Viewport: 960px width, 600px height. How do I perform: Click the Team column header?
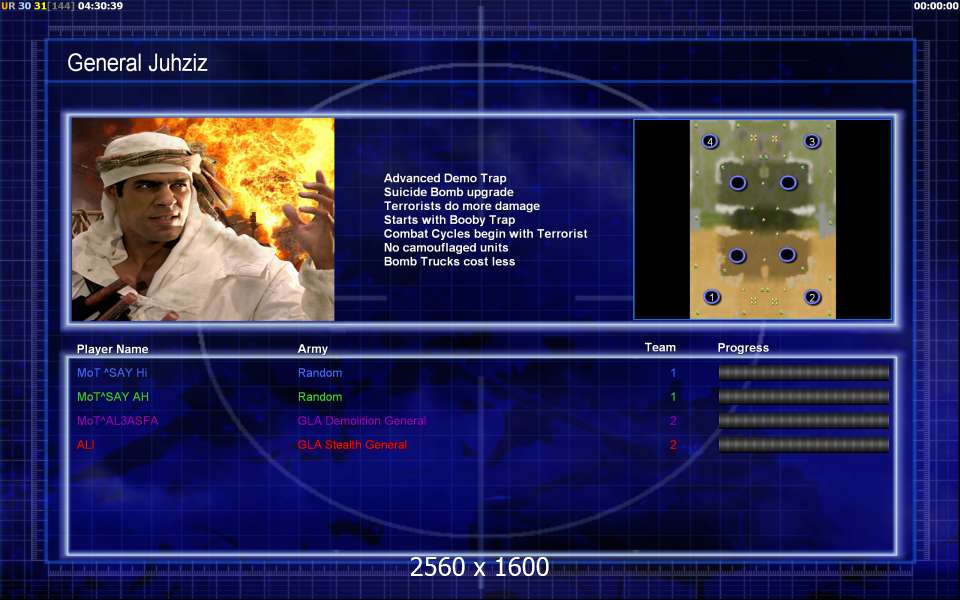pyautogui.click(x=660, y=348)
